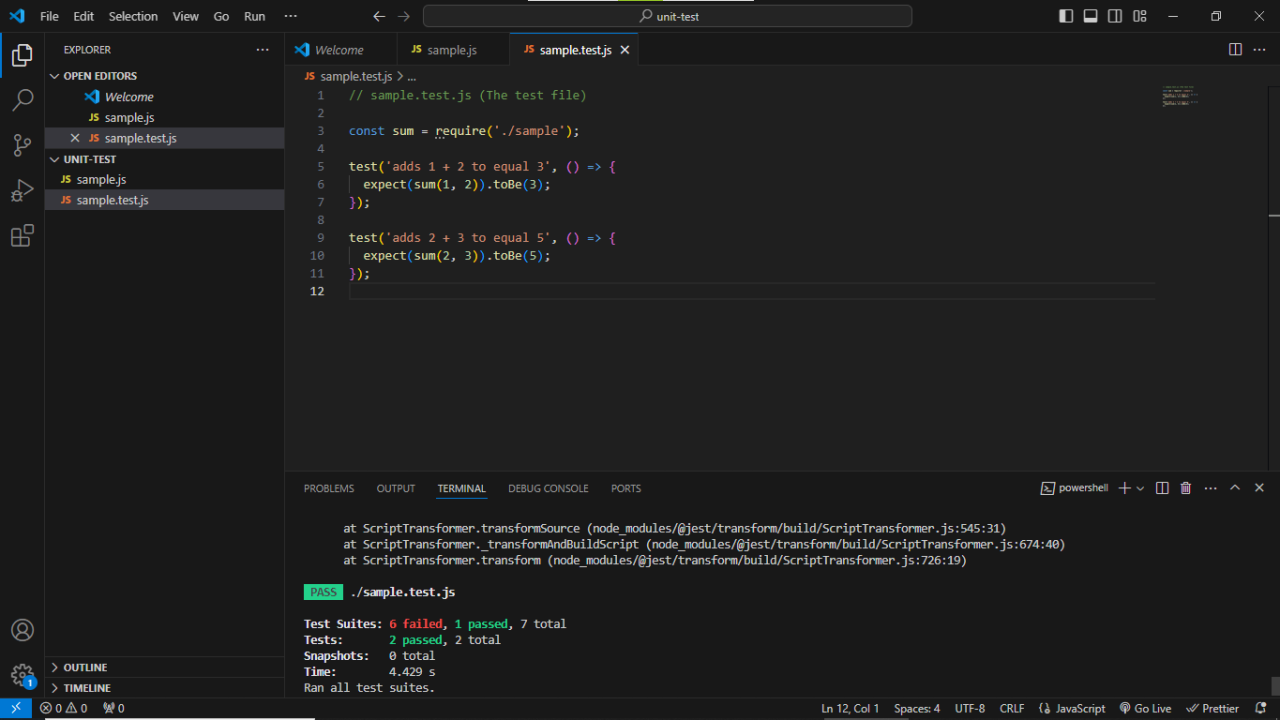Switch to the Output panel tab
This screenshot has width=1280, height=720.
pos(396,488)
